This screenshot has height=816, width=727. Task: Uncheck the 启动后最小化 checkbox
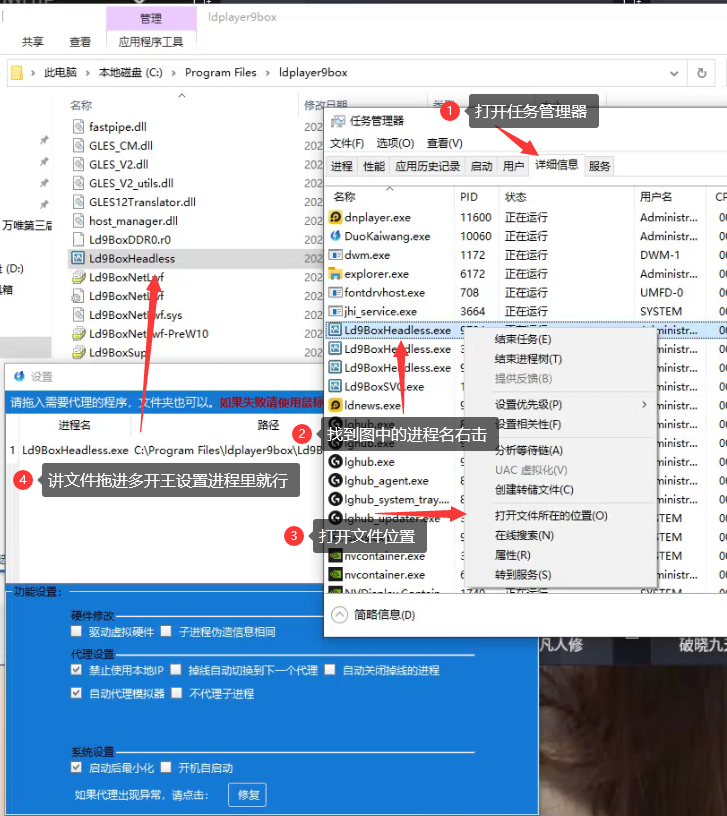(76, 767)
